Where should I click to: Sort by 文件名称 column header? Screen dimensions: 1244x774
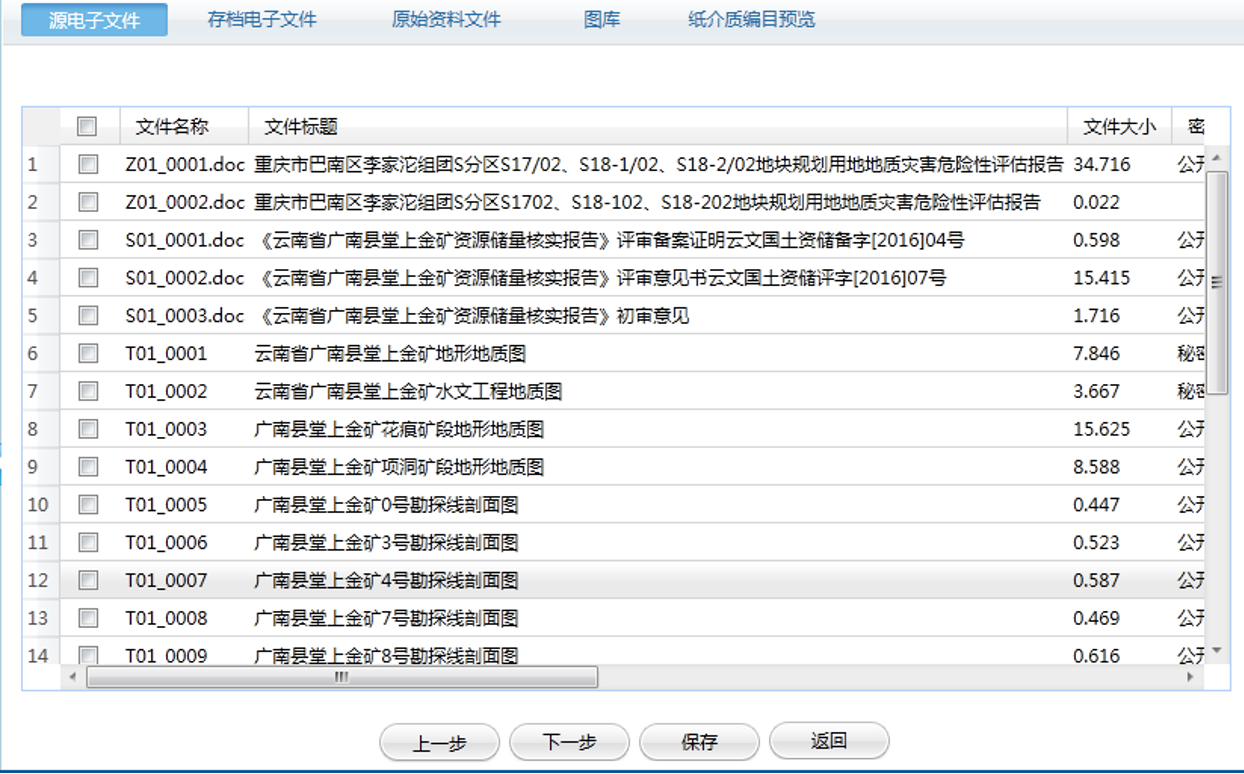pyautogui.click(x=184, y=126)
